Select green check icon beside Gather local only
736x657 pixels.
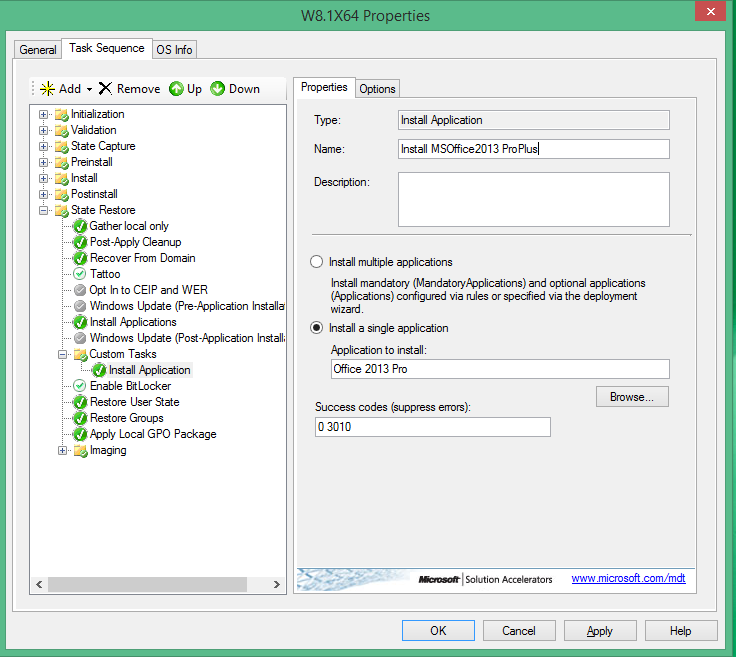click(x=81, y=226)
